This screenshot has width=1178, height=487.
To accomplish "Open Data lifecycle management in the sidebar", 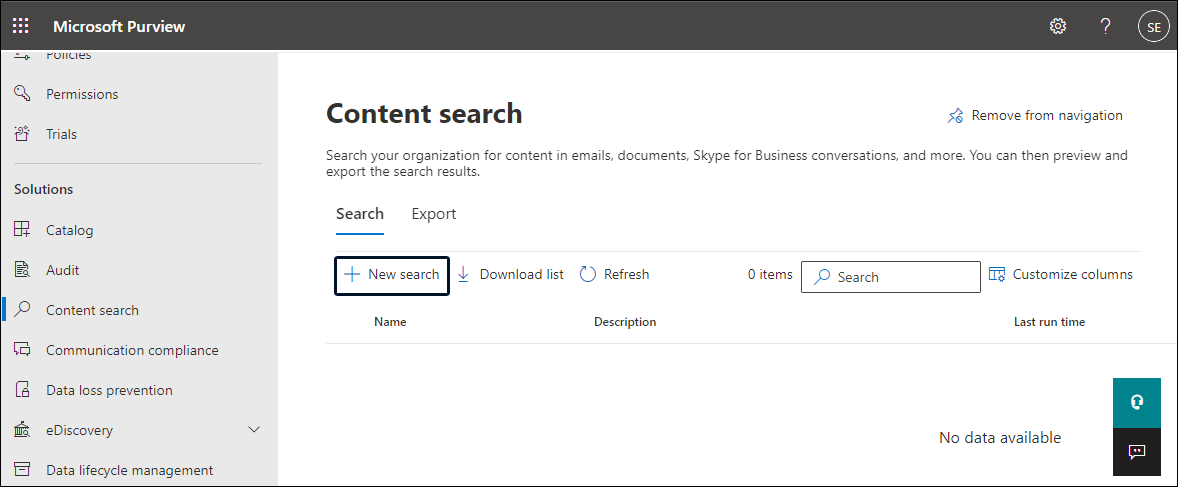I will click(129, 470).
